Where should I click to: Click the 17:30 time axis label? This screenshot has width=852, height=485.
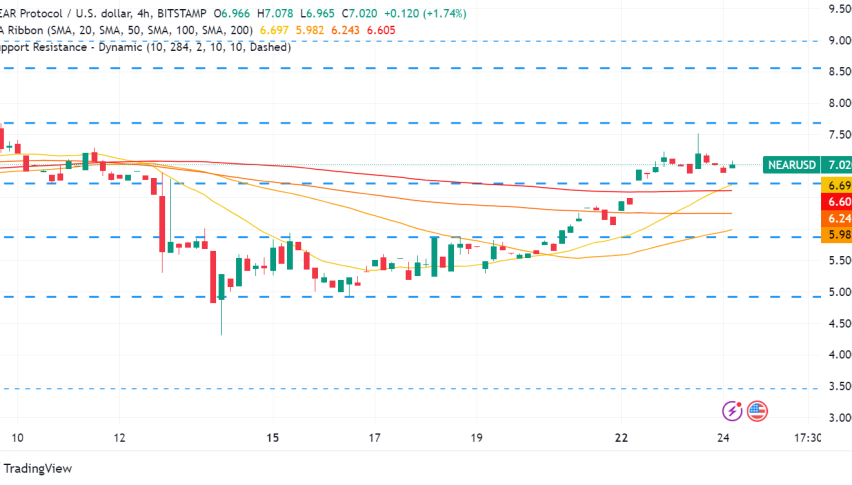pyautogui.click(x=807, y=438)
